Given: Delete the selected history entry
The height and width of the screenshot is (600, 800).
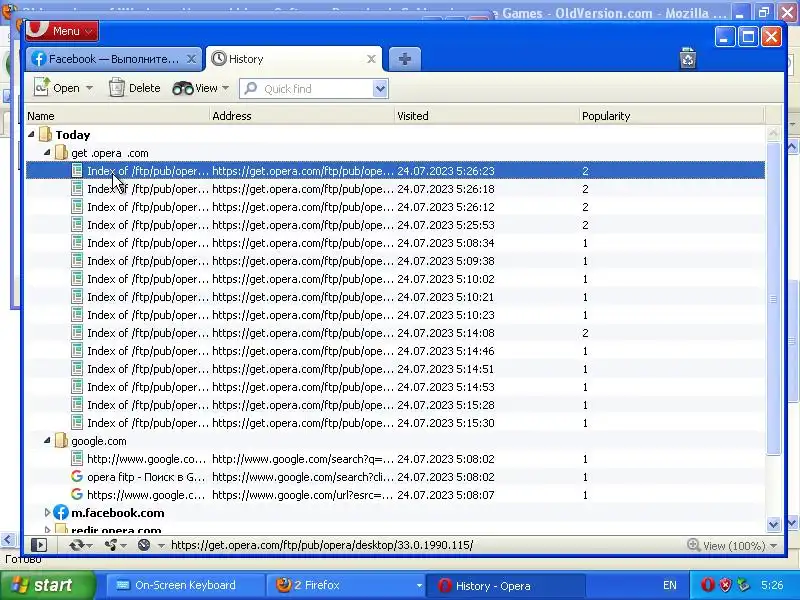Looking at the screenshot, I should 135,88.
